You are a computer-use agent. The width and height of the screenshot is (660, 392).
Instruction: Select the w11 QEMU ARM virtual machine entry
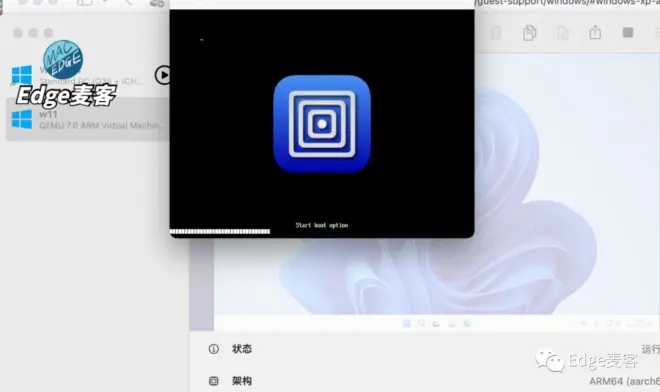click(x=88, y=120)
